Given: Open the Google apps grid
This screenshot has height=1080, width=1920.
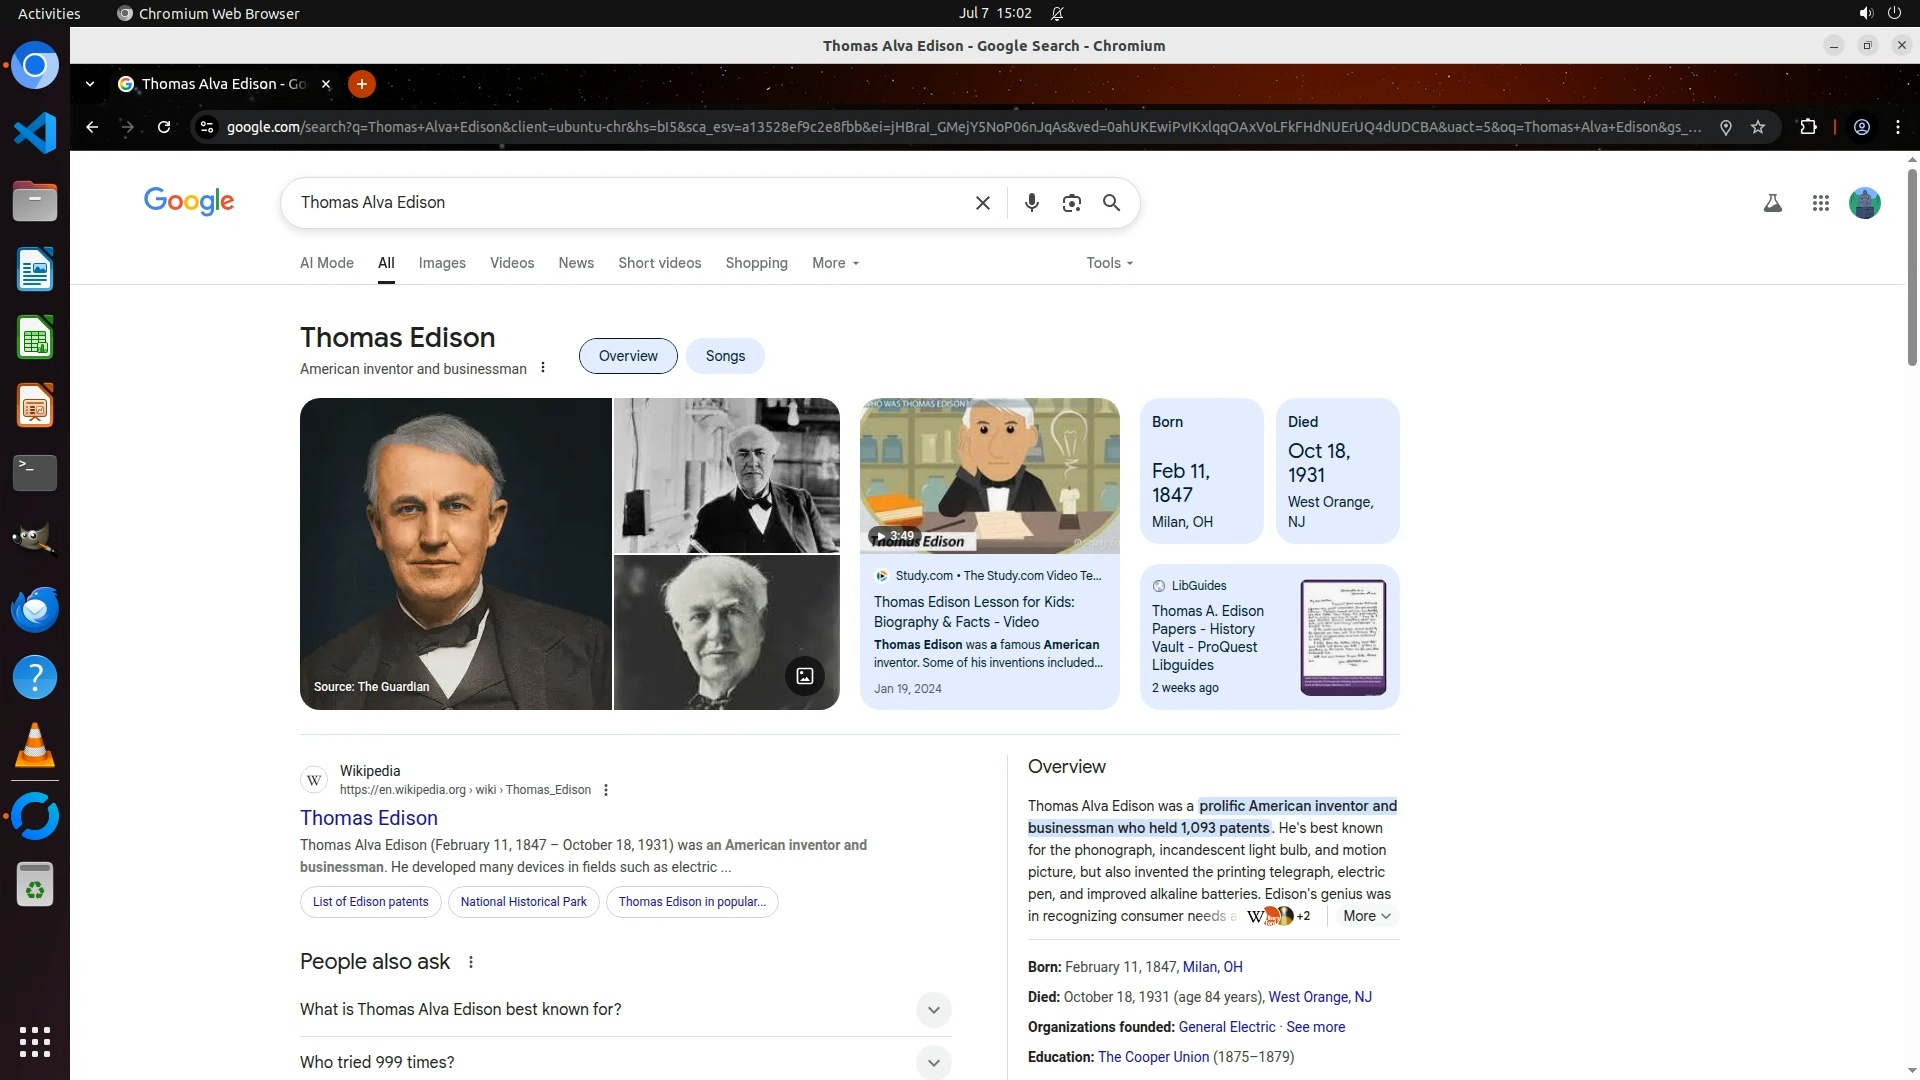Looking at the screenshot, I should click(1820, 203).
